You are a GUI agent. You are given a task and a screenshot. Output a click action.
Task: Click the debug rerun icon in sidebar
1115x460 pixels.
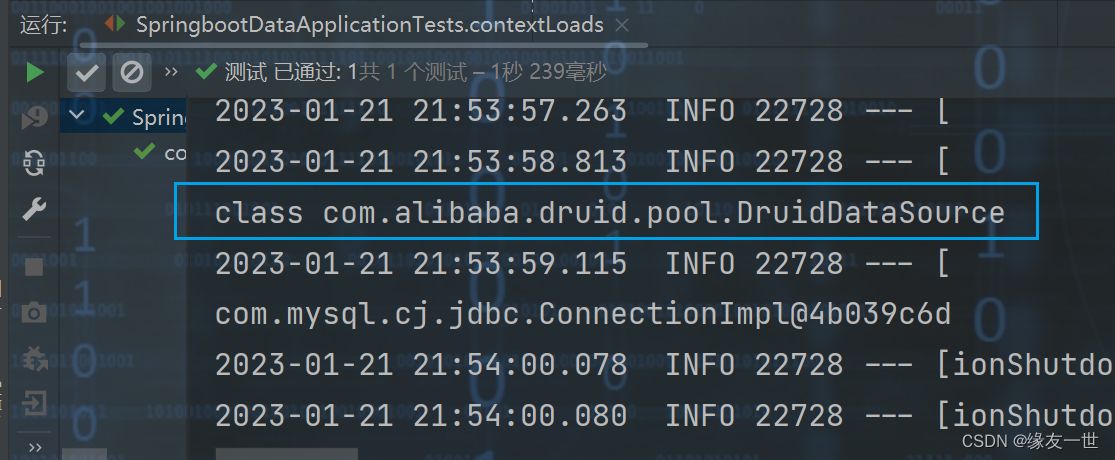[35, 117]
